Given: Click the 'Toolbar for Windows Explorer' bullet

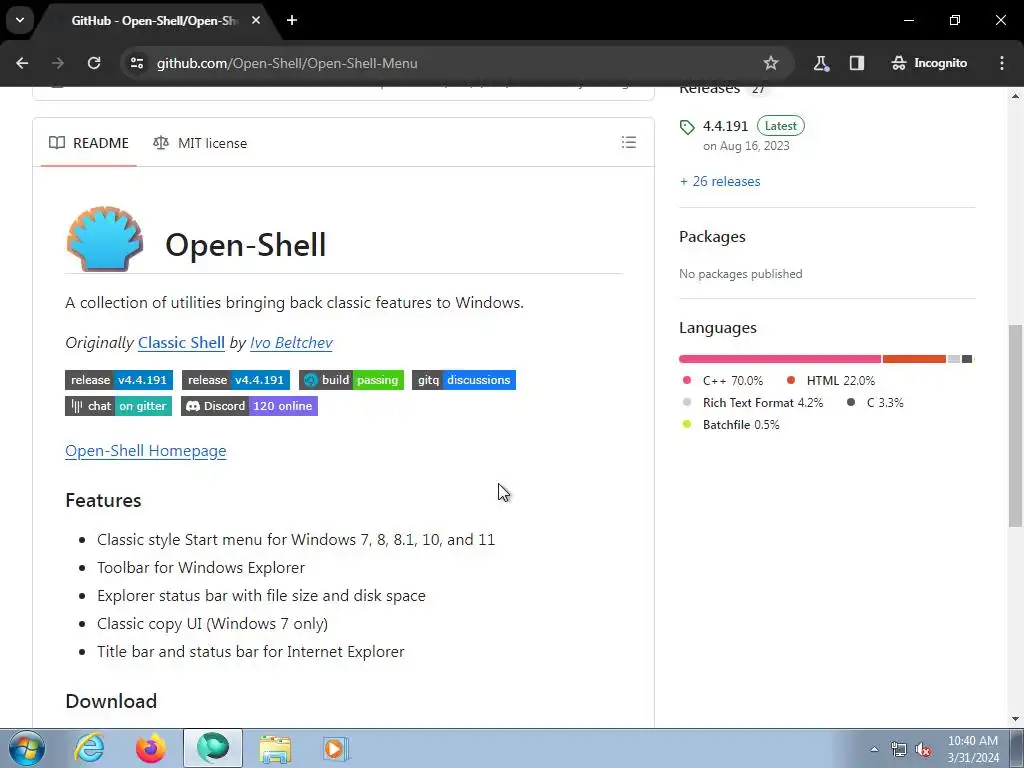Looking at the screenshot, I should coord(201,568).
